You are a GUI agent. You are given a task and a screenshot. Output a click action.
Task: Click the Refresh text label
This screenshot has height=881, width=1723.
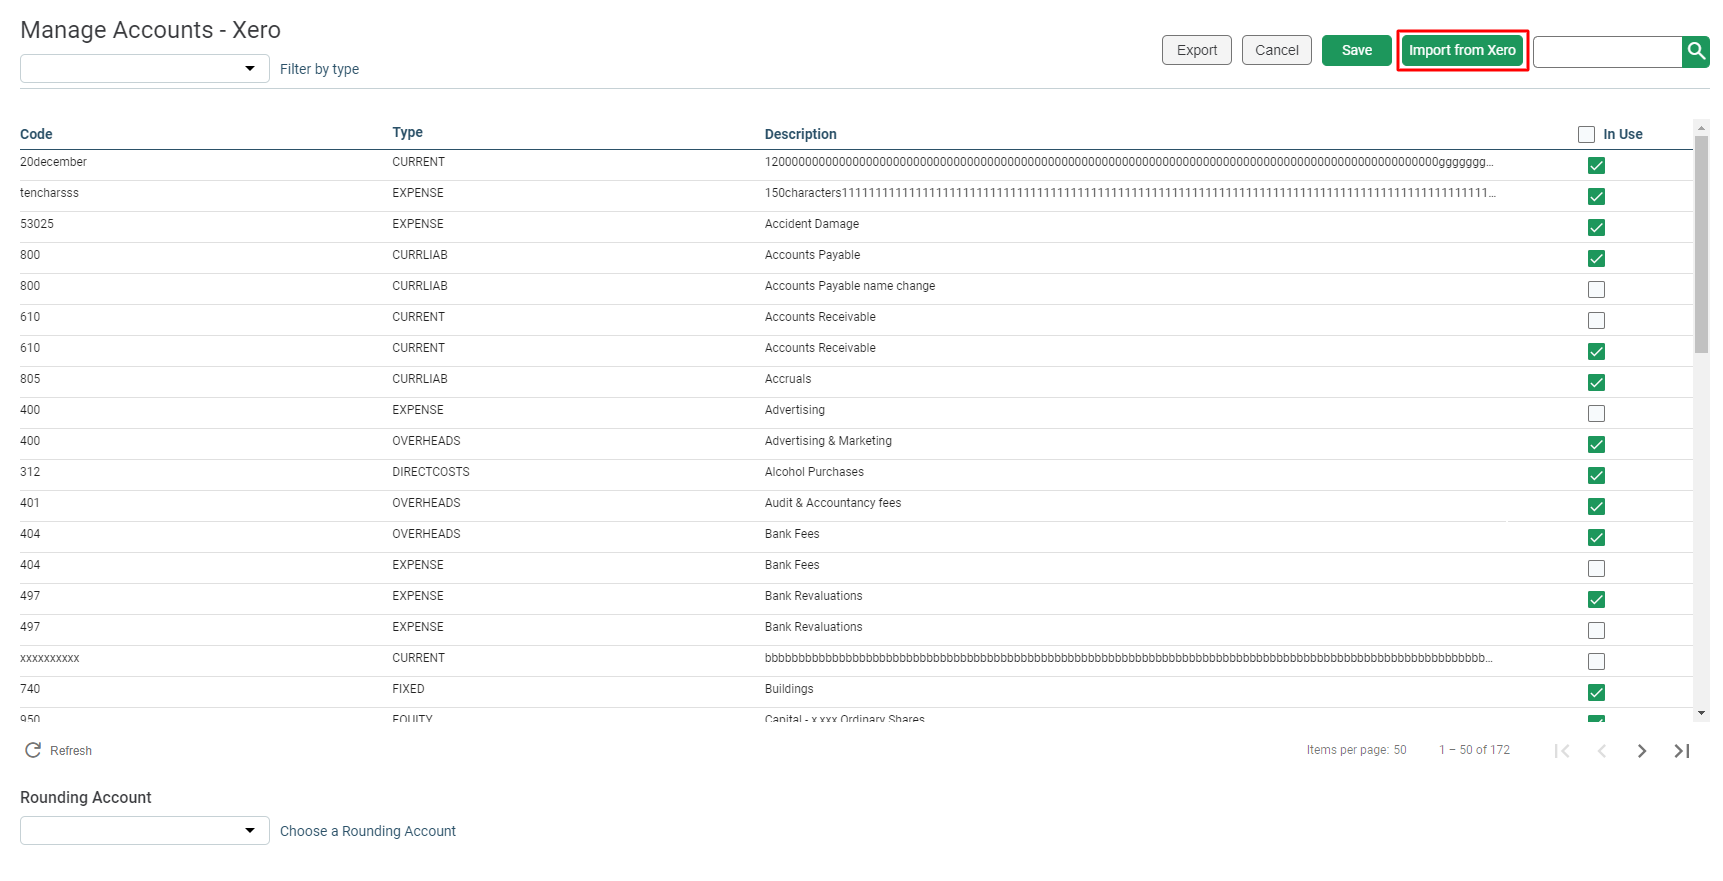71,751
